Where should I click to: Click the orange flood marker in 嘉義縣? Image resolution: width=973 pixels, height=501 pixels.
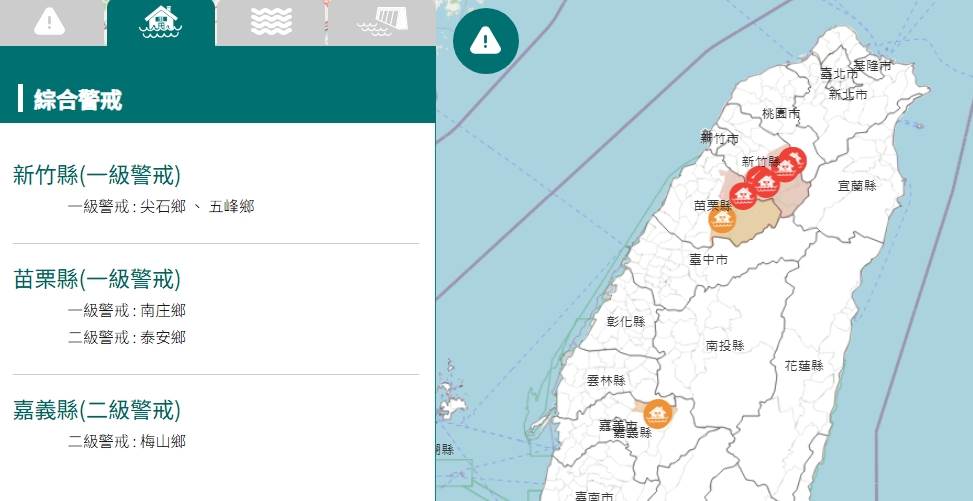tap(657, 414)
